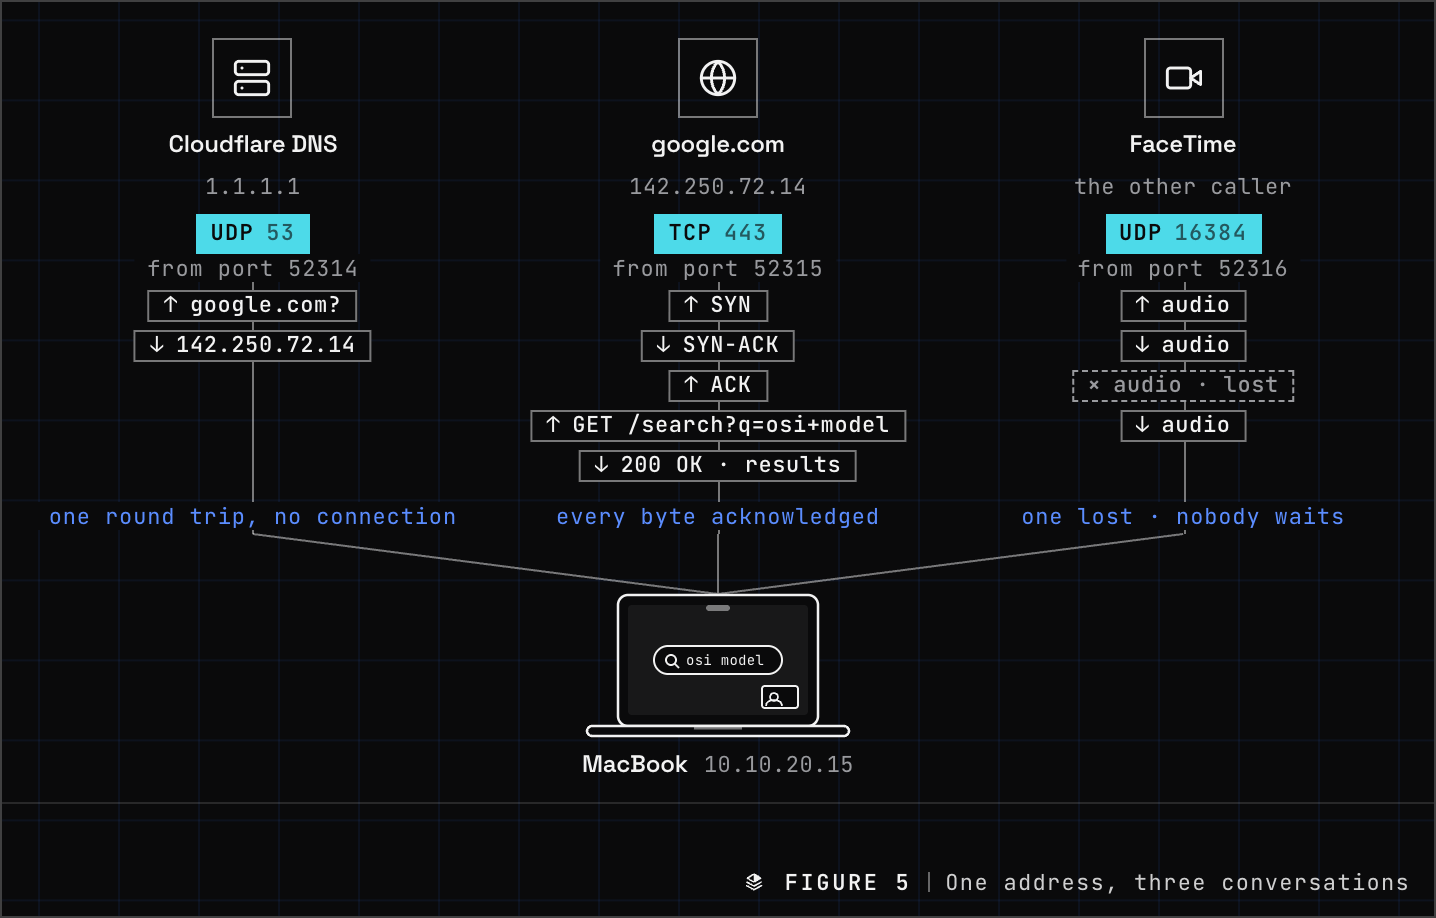Select the UDP 16384 port badge
The image size is (1436, 918).
(x=1184, y=233)
